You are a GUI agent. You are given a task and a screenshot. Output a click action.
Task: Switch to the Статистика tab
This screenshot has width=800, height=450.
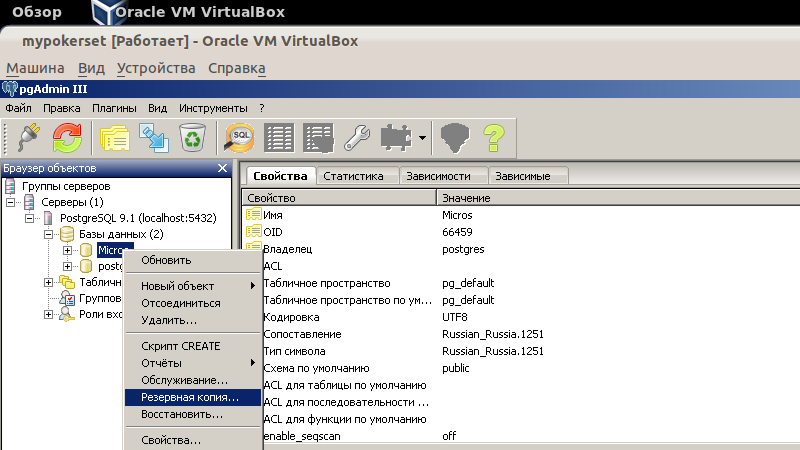point(353,176)
